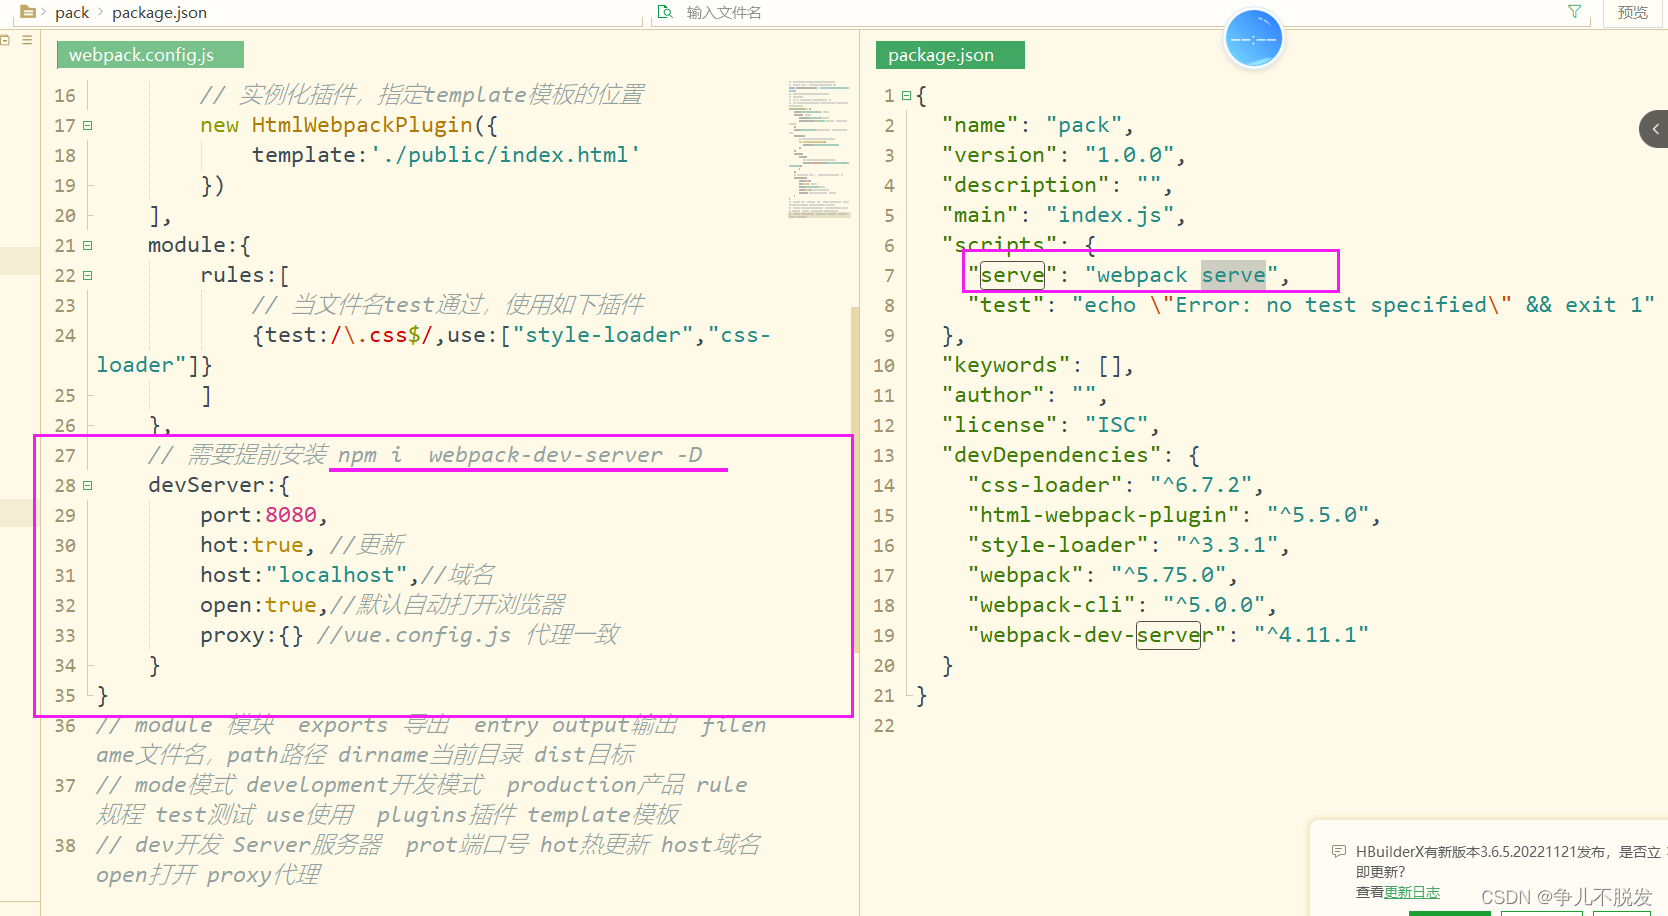1668x916 pixels.
Task: Open the outline list icon in left gutter
Action: [27, 40]
